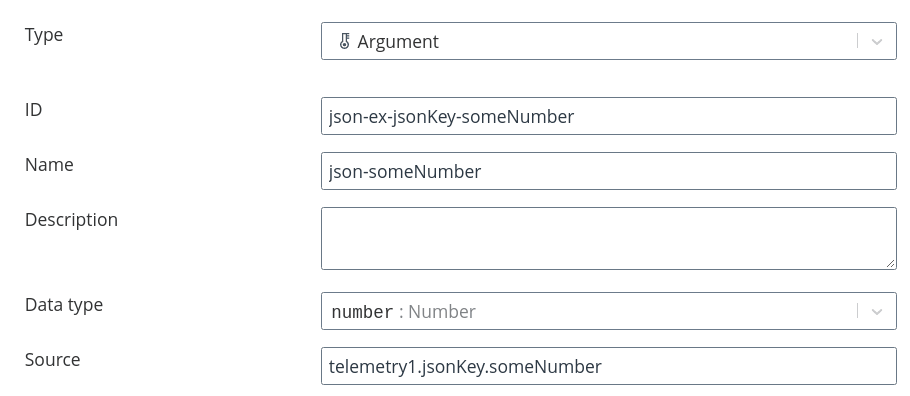
Task: Focus the ID field json-ex-jsonKey-someNumber
Action: tap(609, 116)
